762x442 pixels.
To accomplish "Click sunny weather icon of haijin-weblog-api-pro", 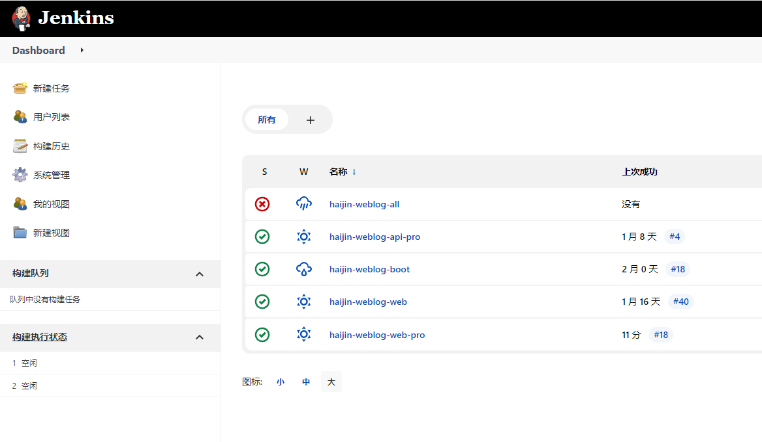I will coord(304,237).
